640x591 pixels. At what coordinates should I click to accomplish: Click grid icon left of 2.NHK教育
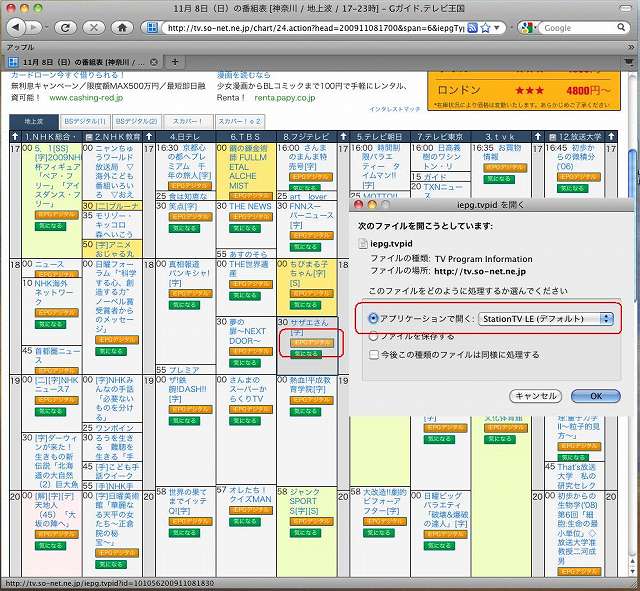[89, 137]
